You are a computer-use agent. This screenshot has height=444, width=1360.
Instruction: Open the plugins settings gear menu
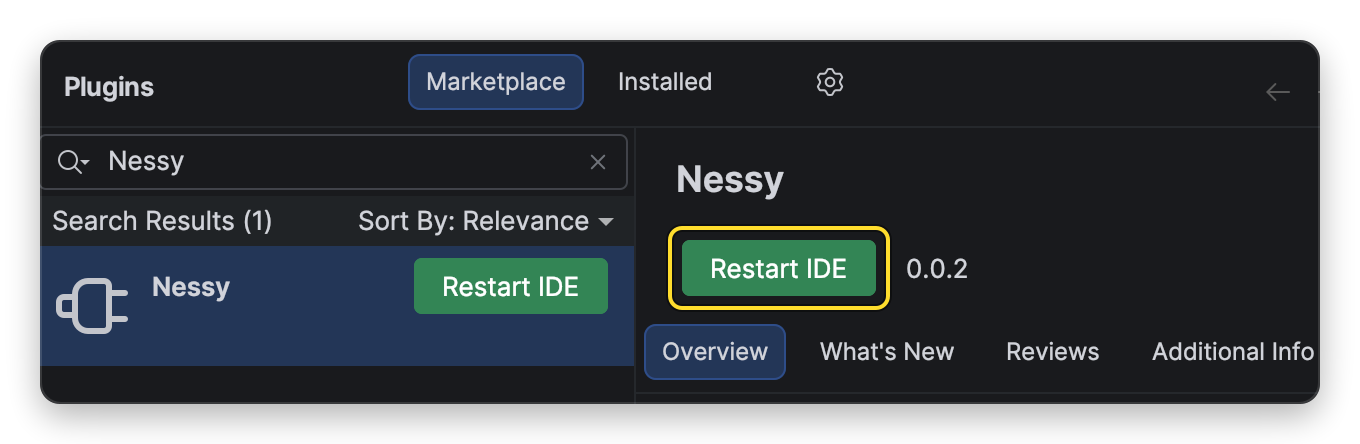(x=830, y=82)
